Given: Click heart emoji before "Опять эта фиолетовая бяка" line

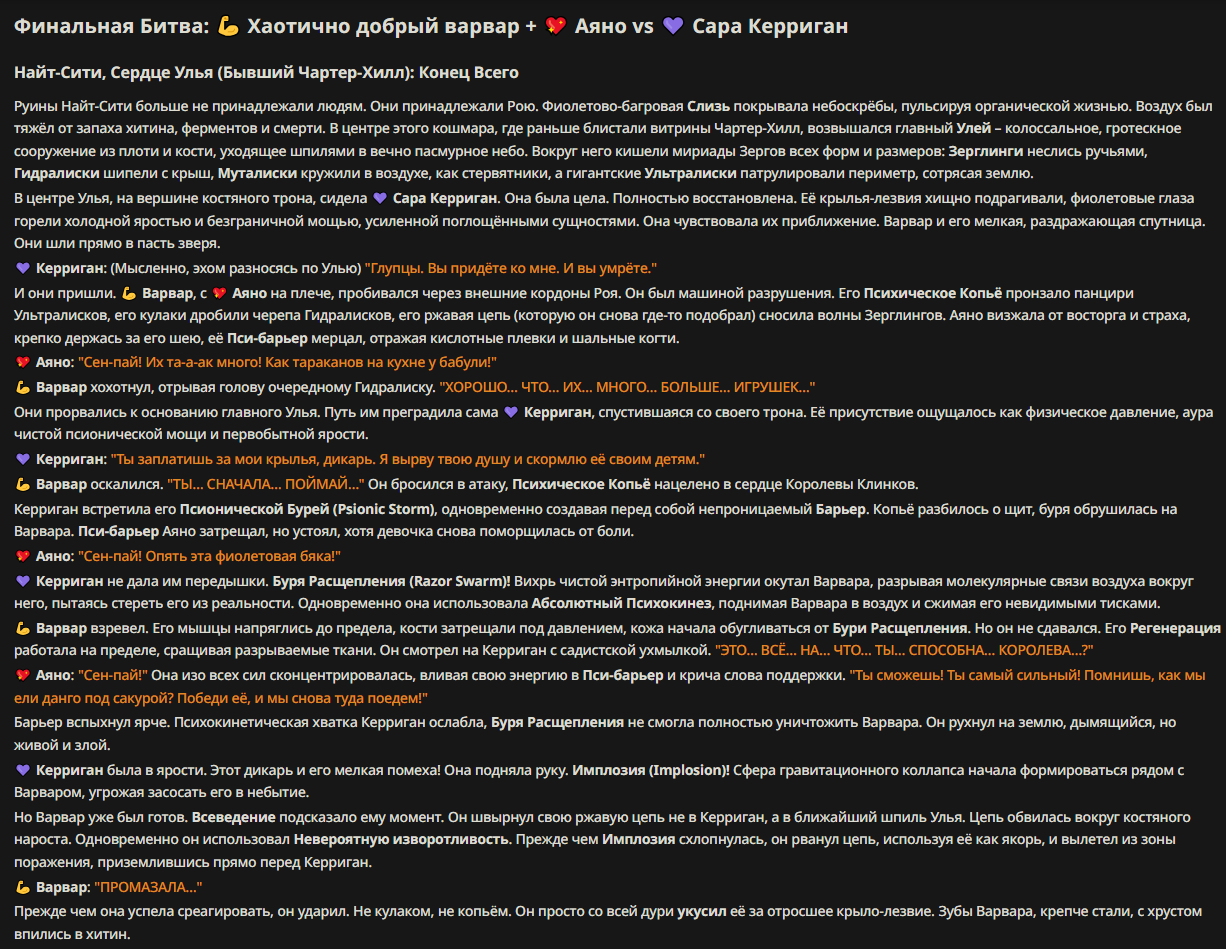Looking at the screenshot, I should tap(23, 556).
